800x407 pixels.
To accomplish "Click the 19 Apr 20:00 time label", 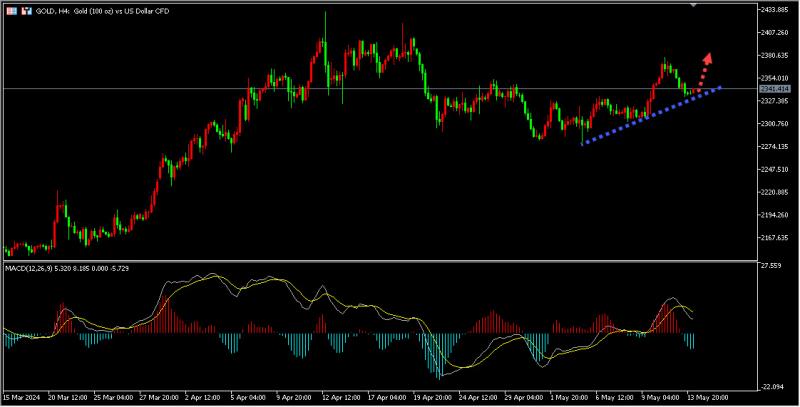I will [431, 397].
